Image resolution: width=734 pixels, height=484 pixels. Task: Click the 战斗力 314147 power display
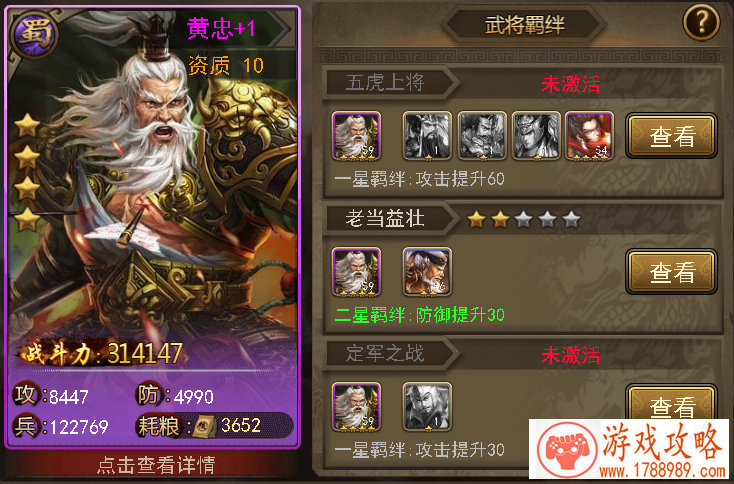point(101,353)
